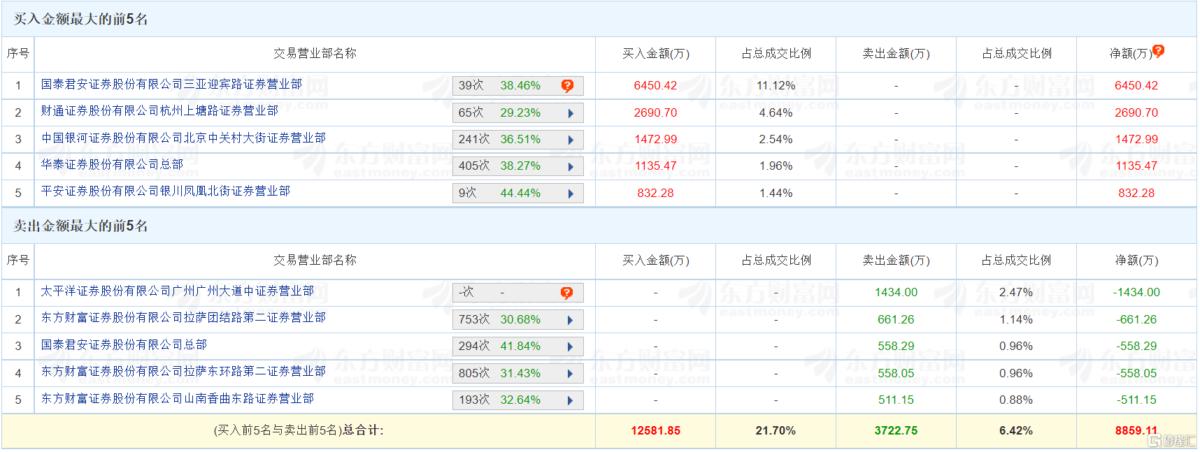Screen dimensions: 1200x452
Task: Click net amount -661.26 cell
Action: [x=1137, y=319]
